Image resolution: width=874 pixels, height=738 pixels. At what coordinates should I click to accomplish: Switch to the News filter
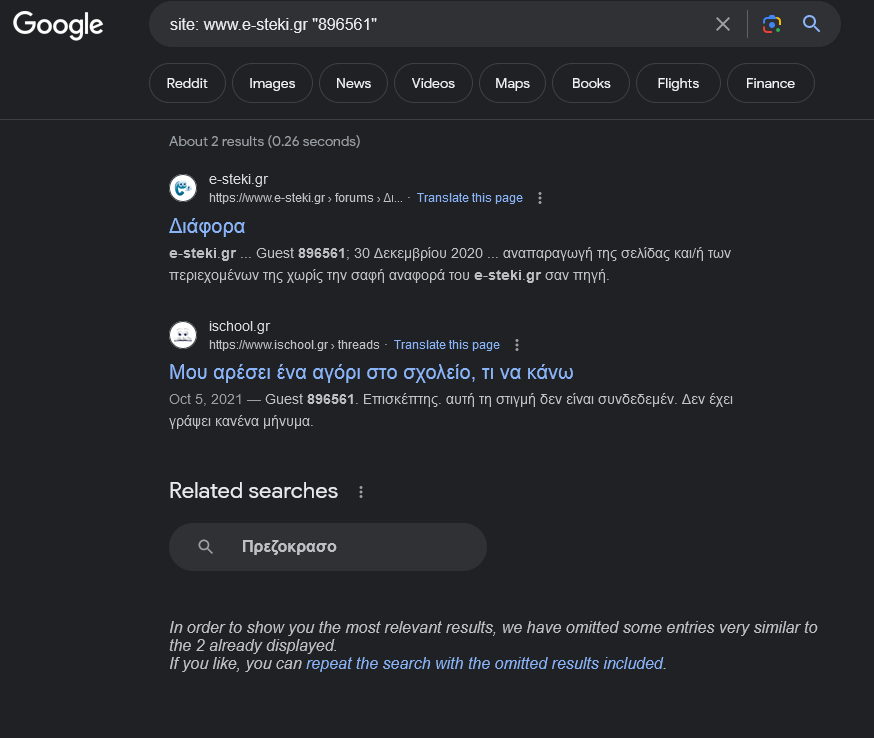(x=353, y=83)
